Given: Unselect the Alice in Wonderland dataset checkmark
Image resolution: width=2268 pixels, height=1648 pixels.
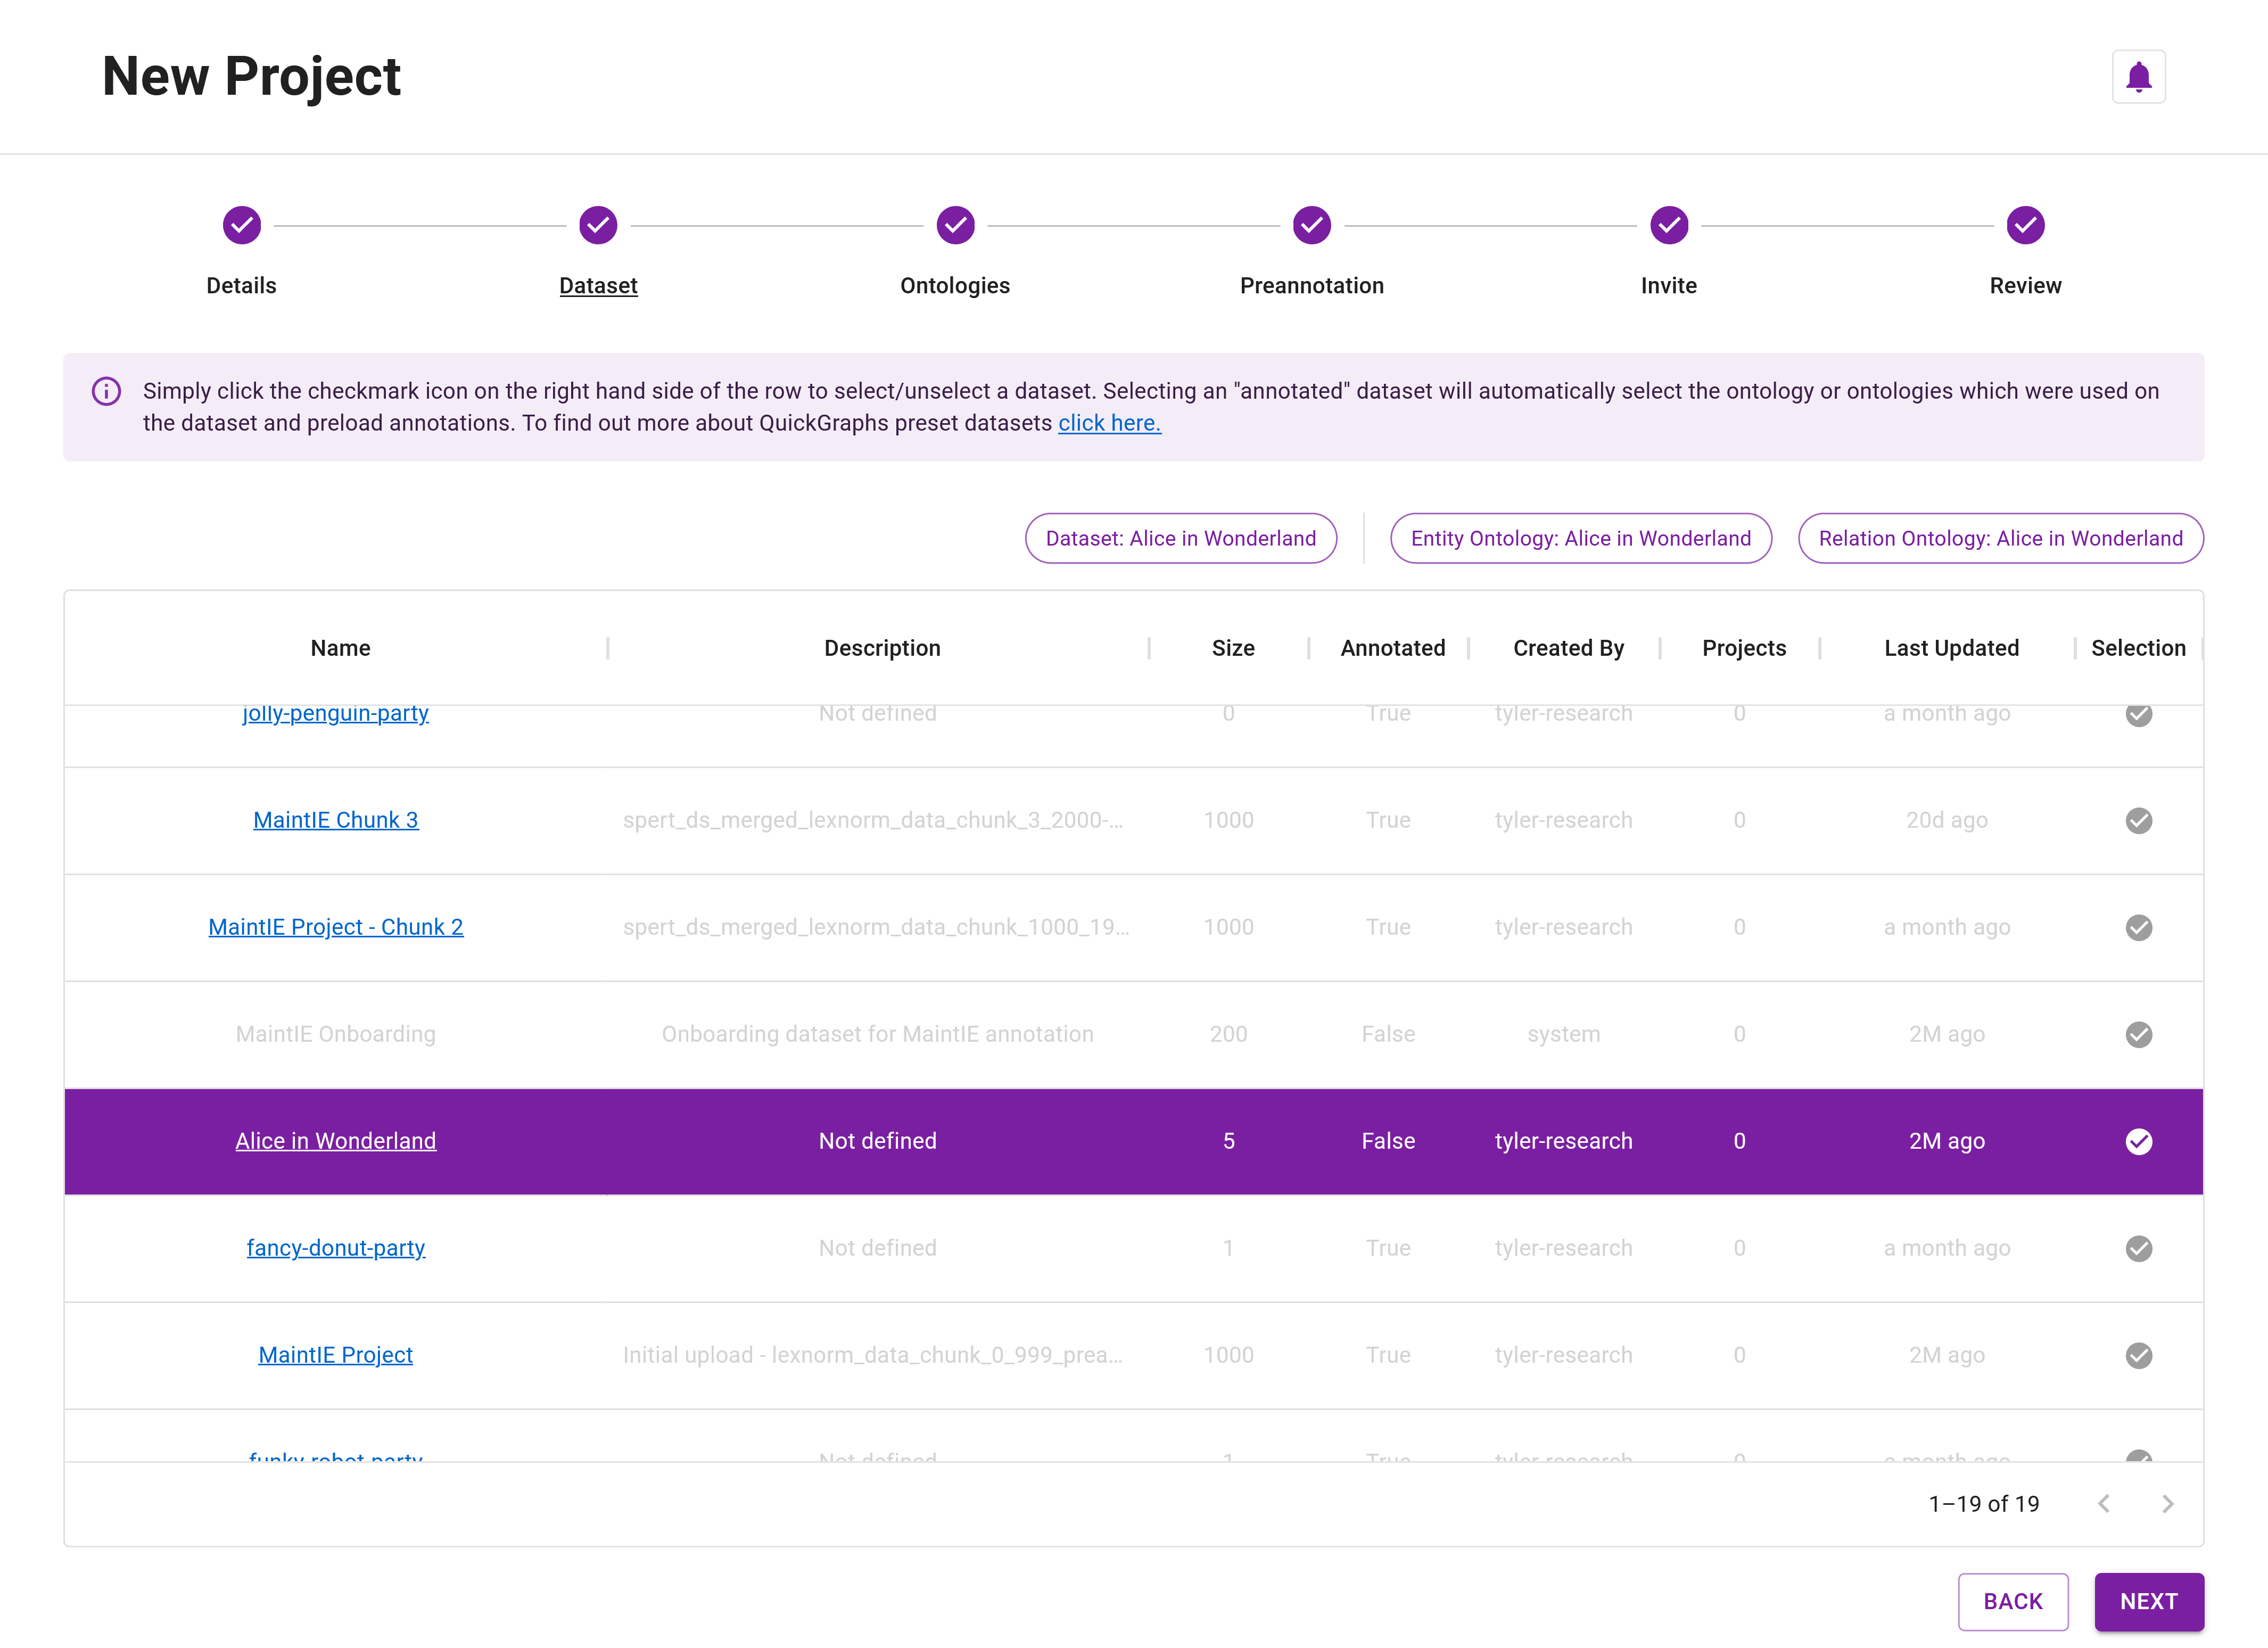Looking at the screenshot, I should pos(2139,1141).
